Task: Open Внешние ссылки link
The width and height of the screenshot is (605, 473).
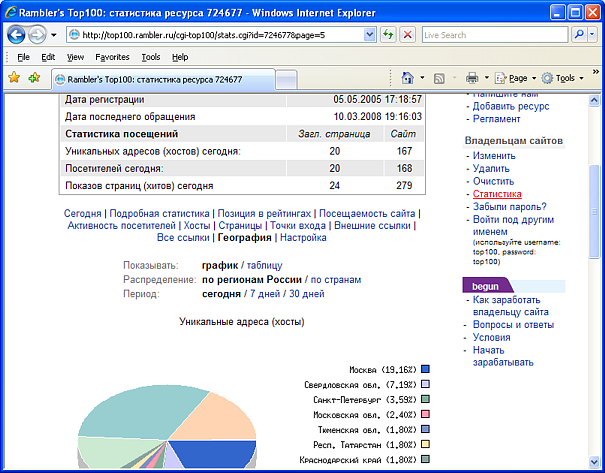Action: pyautogui.click(x=372, y=225)
